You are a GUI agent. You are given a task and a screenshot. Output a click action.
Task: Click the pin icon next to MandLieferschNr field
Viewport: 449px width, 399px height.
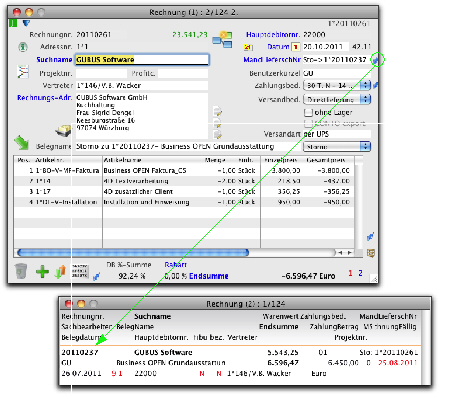376,60
